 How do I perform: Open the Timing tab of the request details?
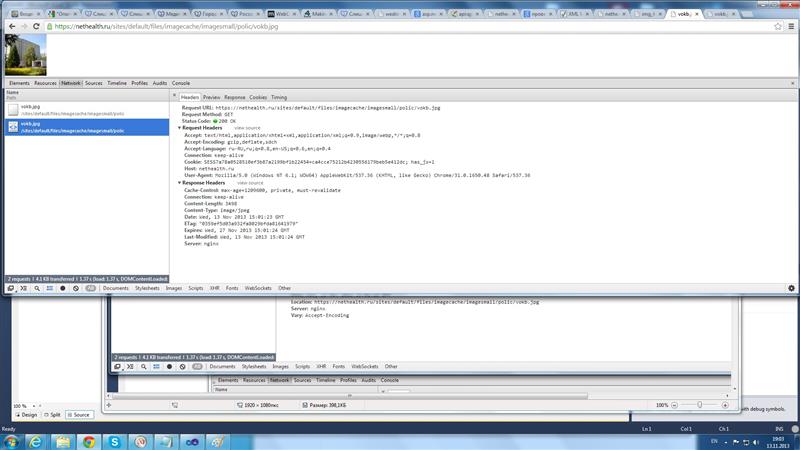click(279, 97)
